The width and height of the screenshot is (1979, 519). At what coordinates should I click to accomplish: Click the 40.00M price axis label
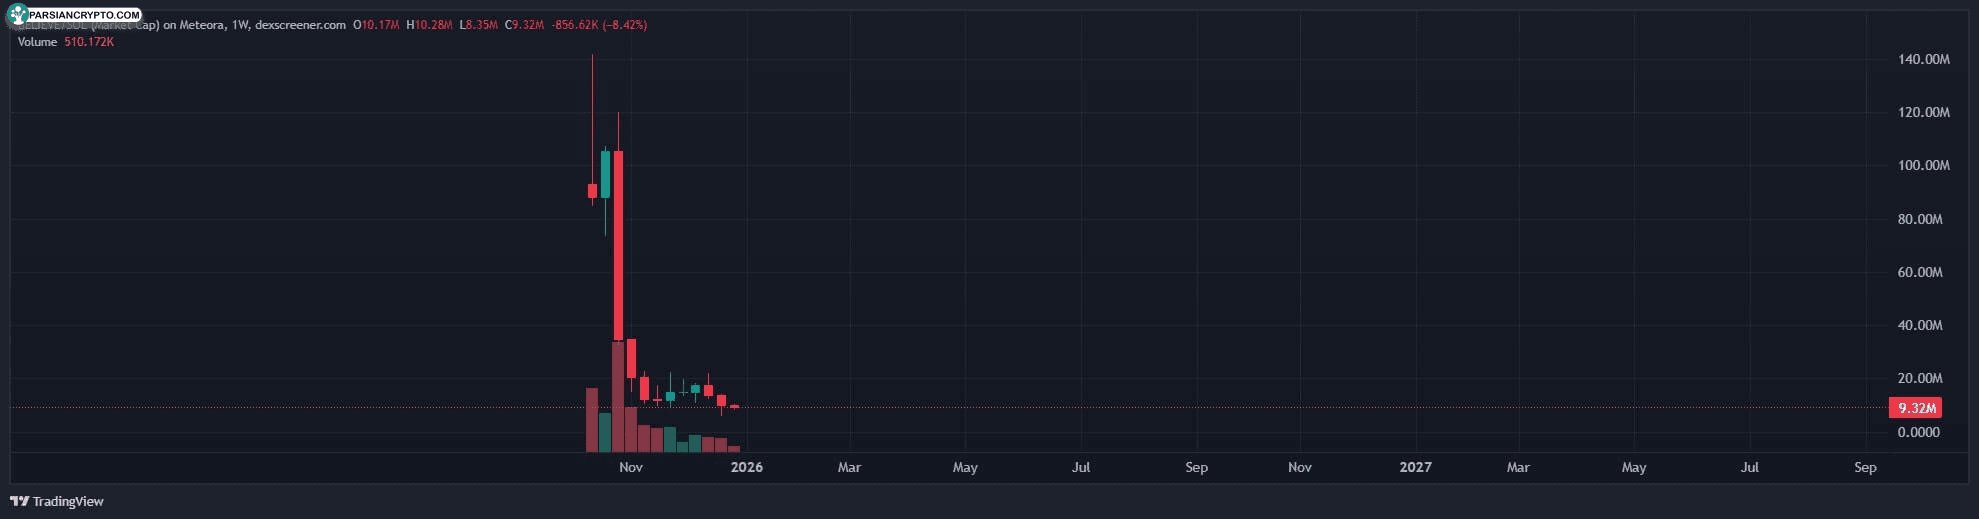click(x=1920, y=325)
